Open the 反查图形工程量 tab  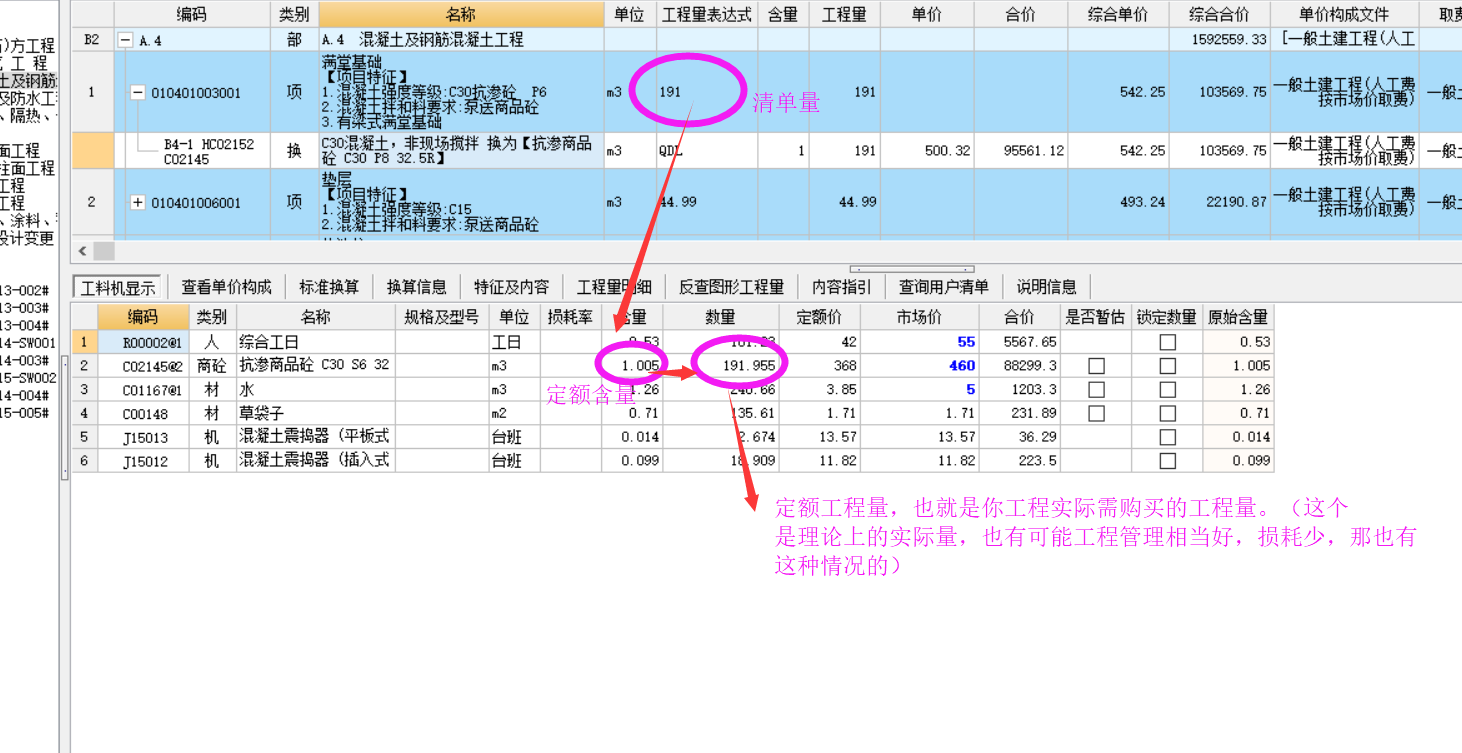731,287
